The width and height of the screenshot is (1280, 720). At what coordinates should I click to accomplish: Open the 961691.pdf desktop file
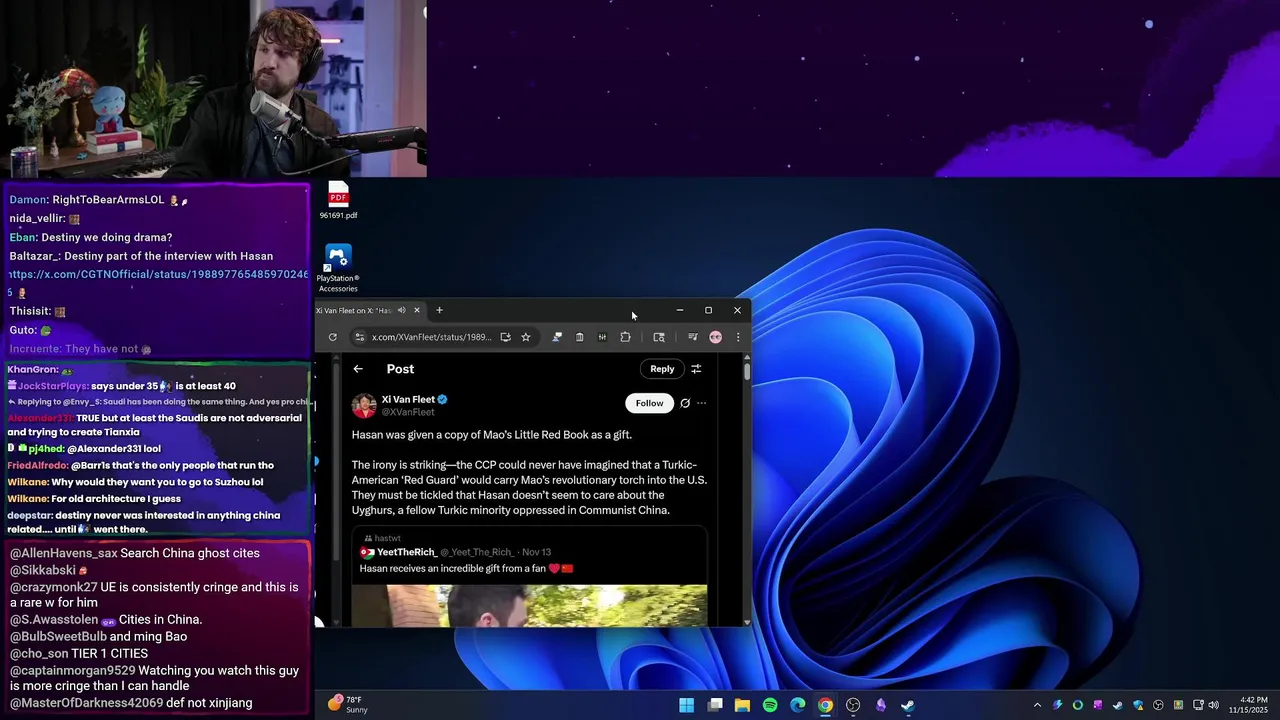pos(338,200)
